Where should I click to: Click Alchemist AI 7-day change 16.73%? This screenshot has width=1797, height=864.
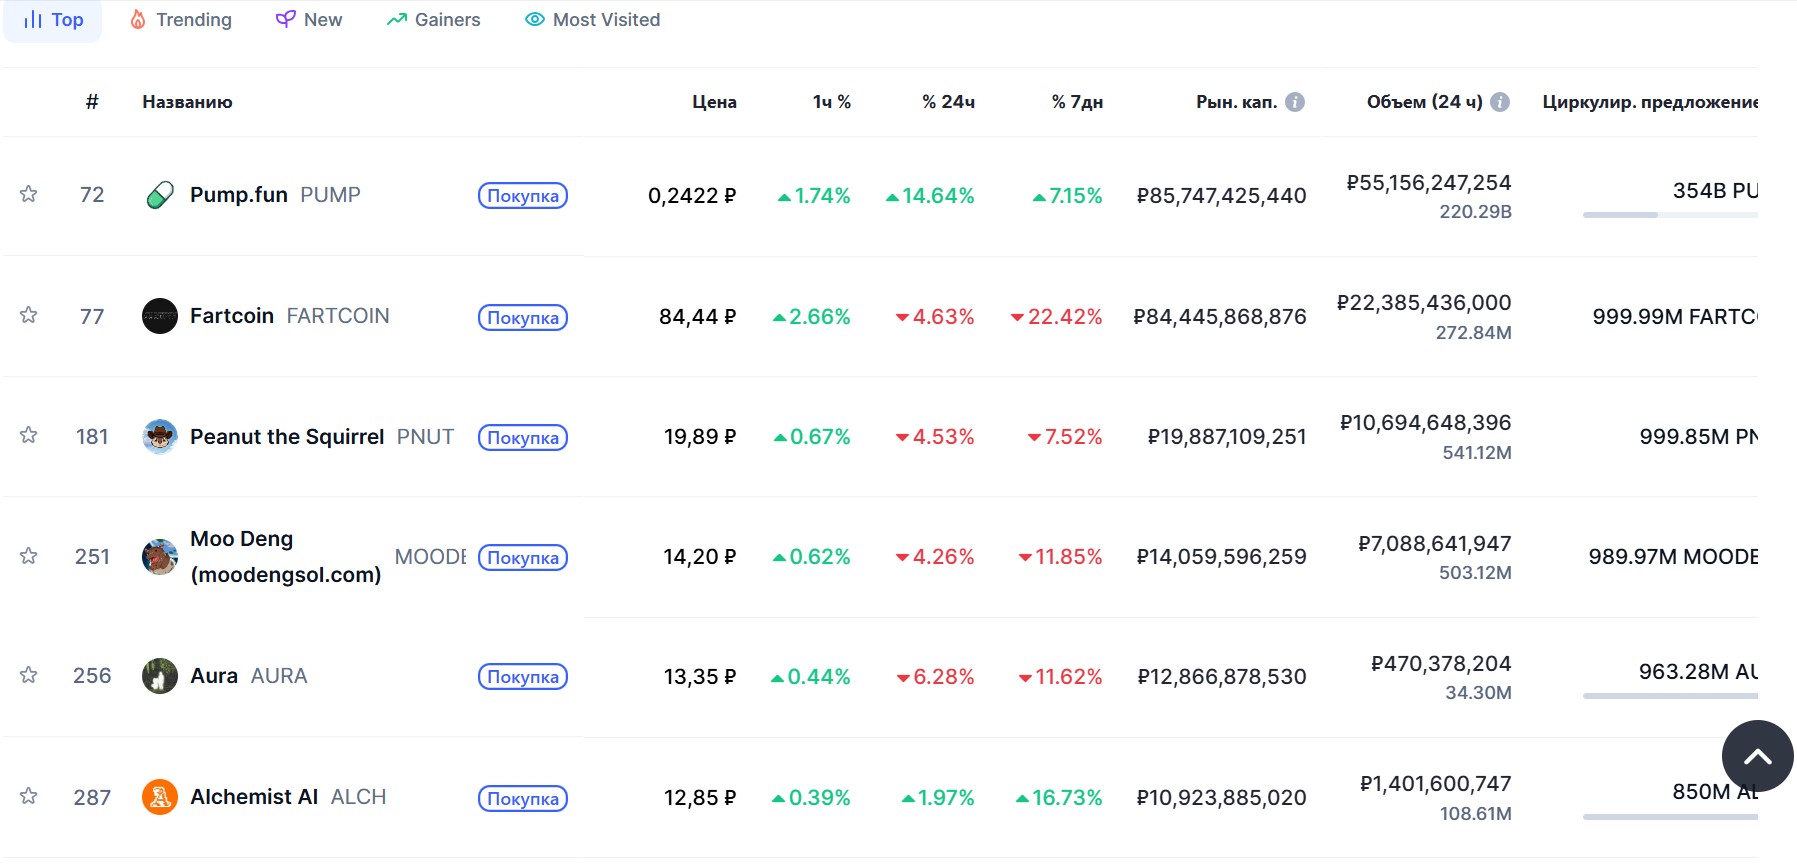click(x=1059, y=798)
